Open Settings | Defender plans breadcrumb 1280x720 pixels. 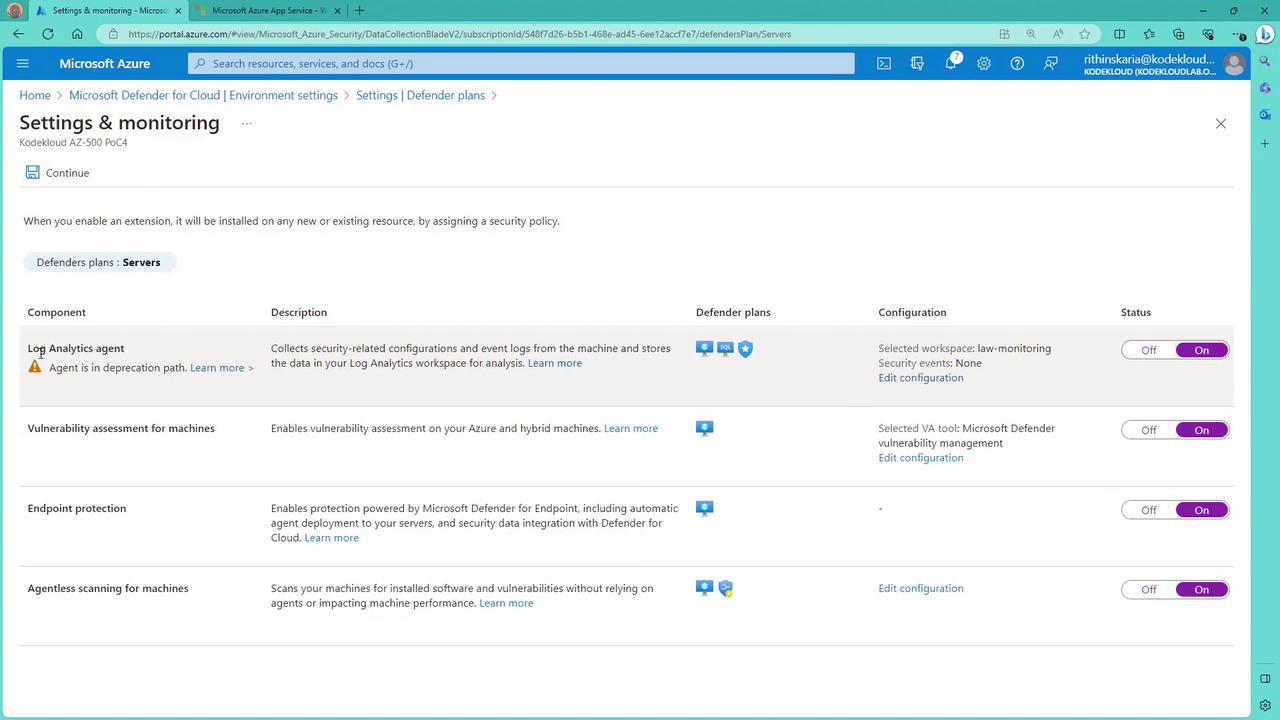point(420,95)
